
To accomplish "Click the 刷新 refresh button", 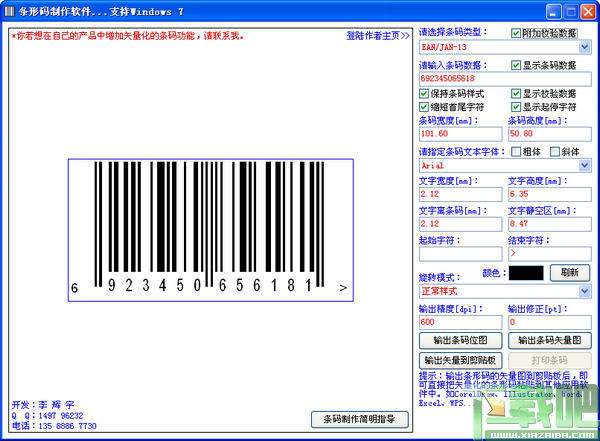I will pos(570,273).
